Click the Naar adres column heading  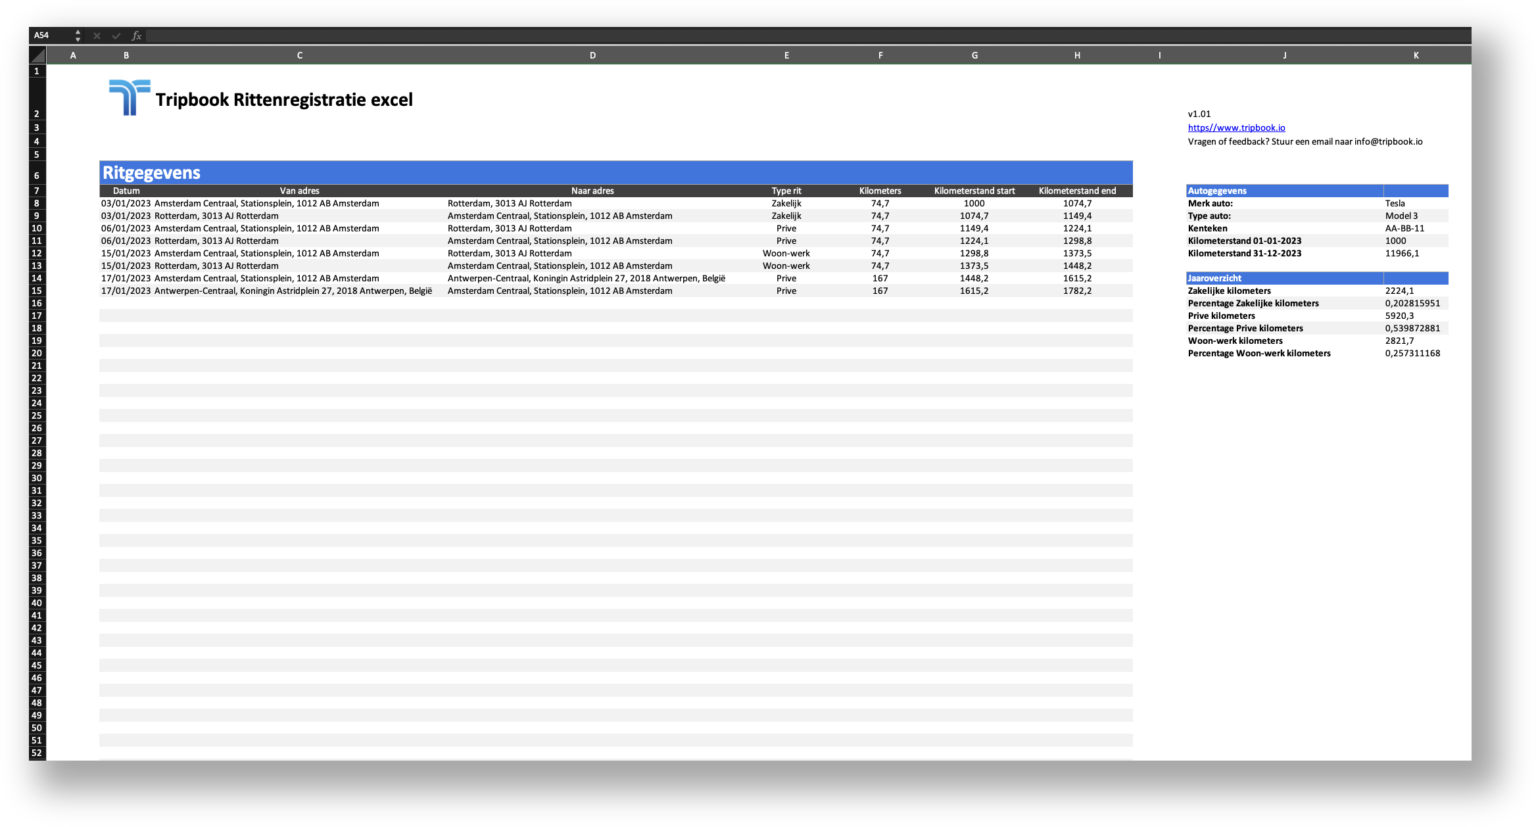592,191
